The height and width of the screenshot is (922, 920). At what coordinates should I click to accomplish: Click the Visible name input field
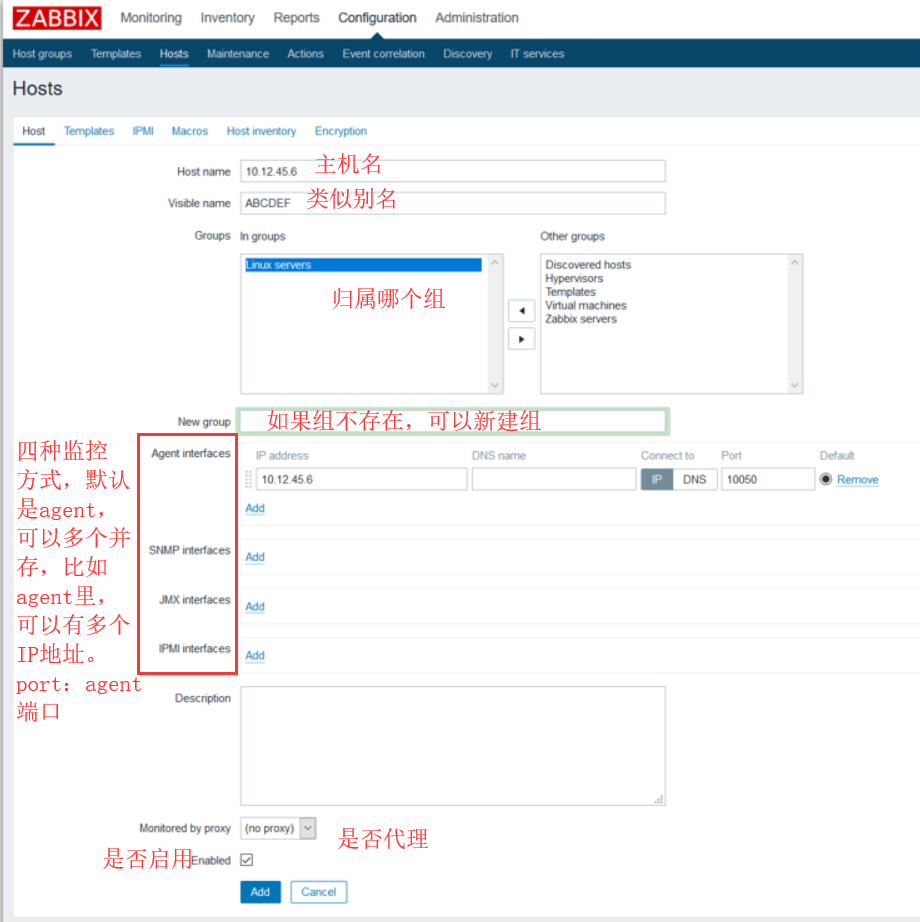click(453, 203)
